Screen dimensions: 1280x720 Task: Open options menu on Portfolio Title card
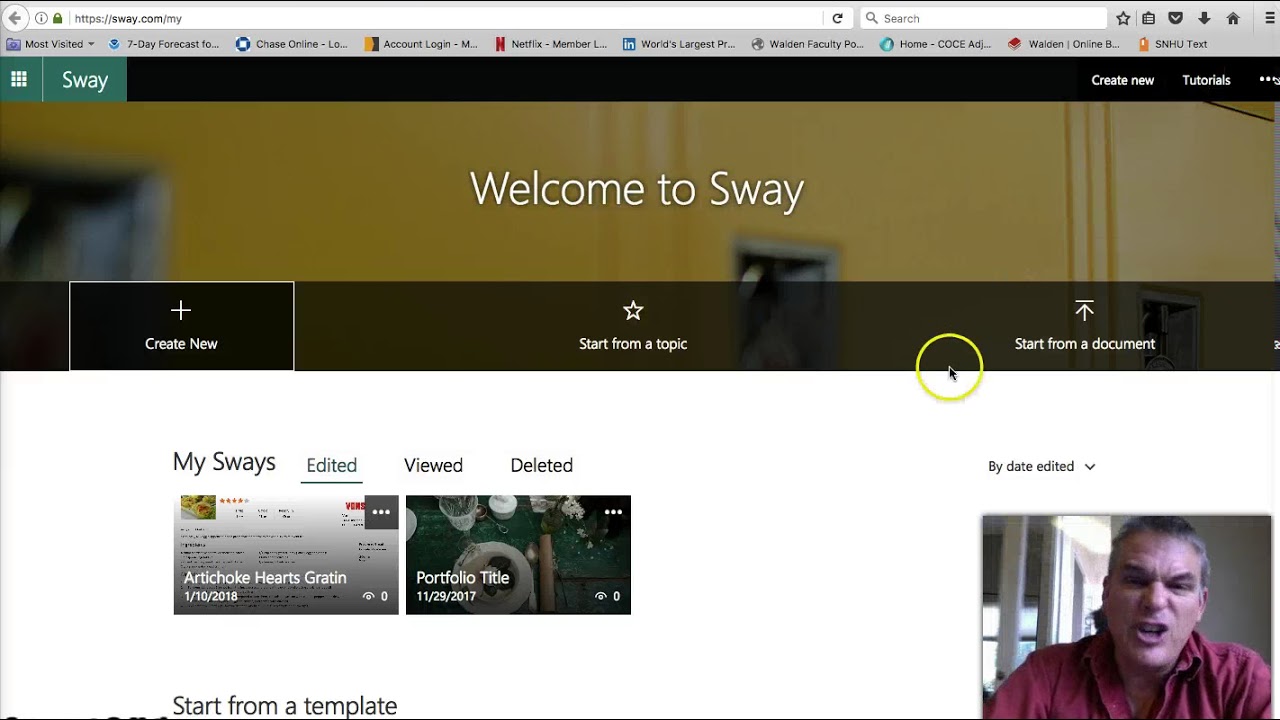click(613, 512)
